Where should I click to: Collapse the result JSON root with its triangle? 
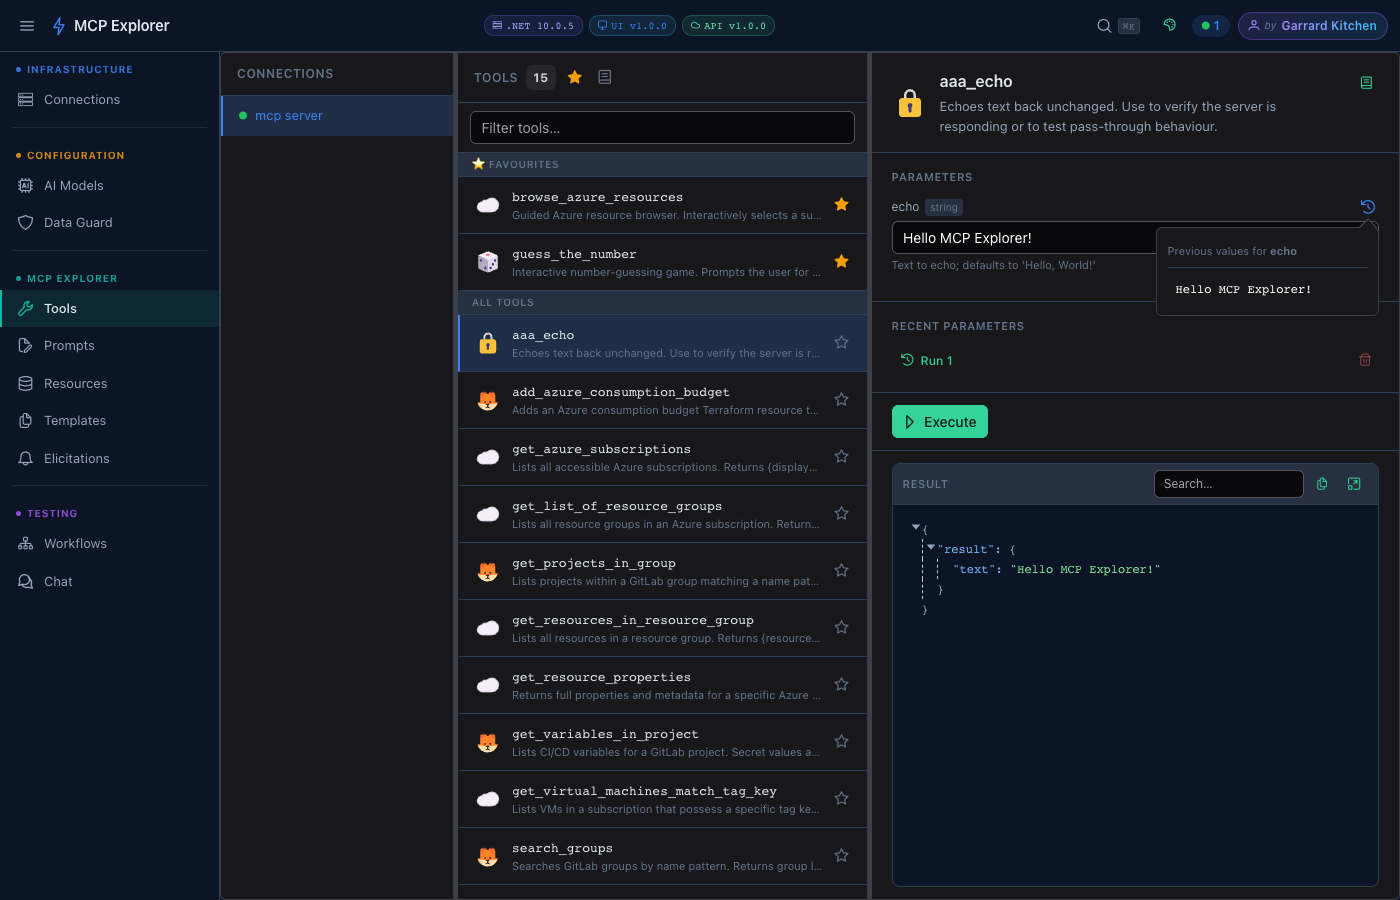[x=915, y=526]
